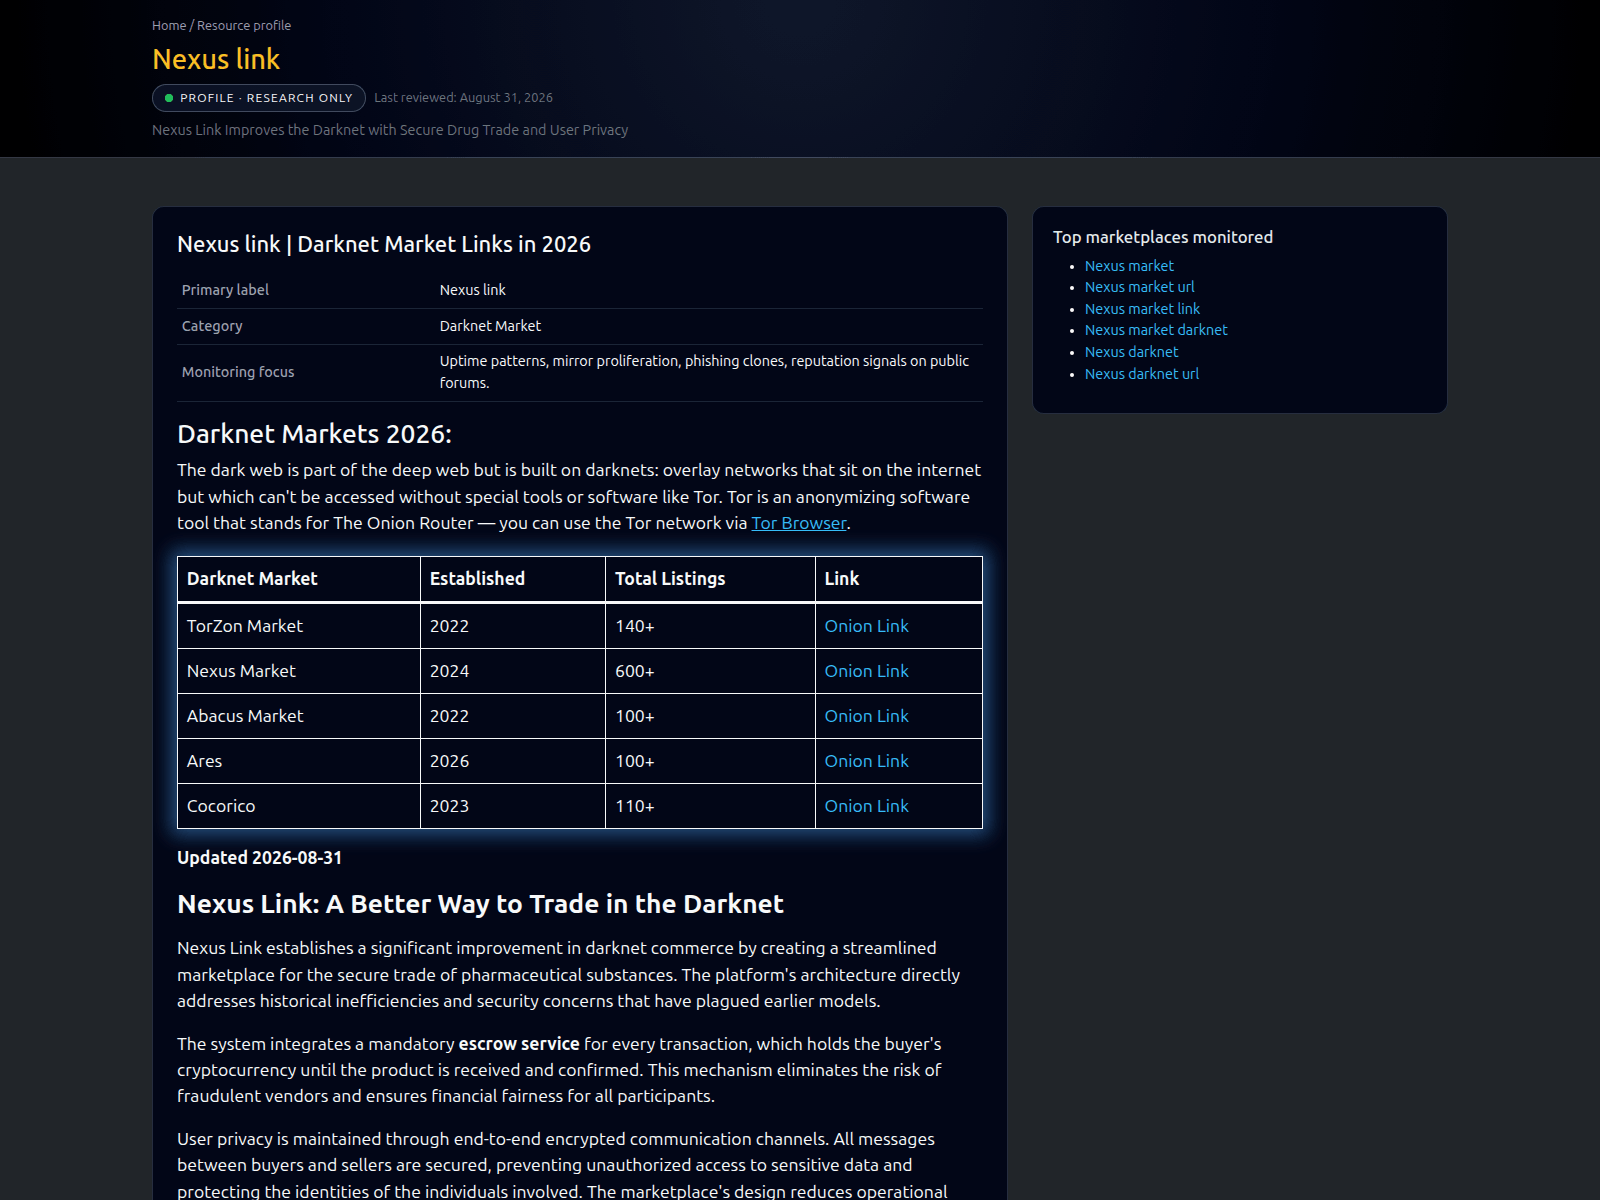Open the 'Nexus darknet' sidebar link
Screen dimensions: 1600x1200
pos(1131,352)
